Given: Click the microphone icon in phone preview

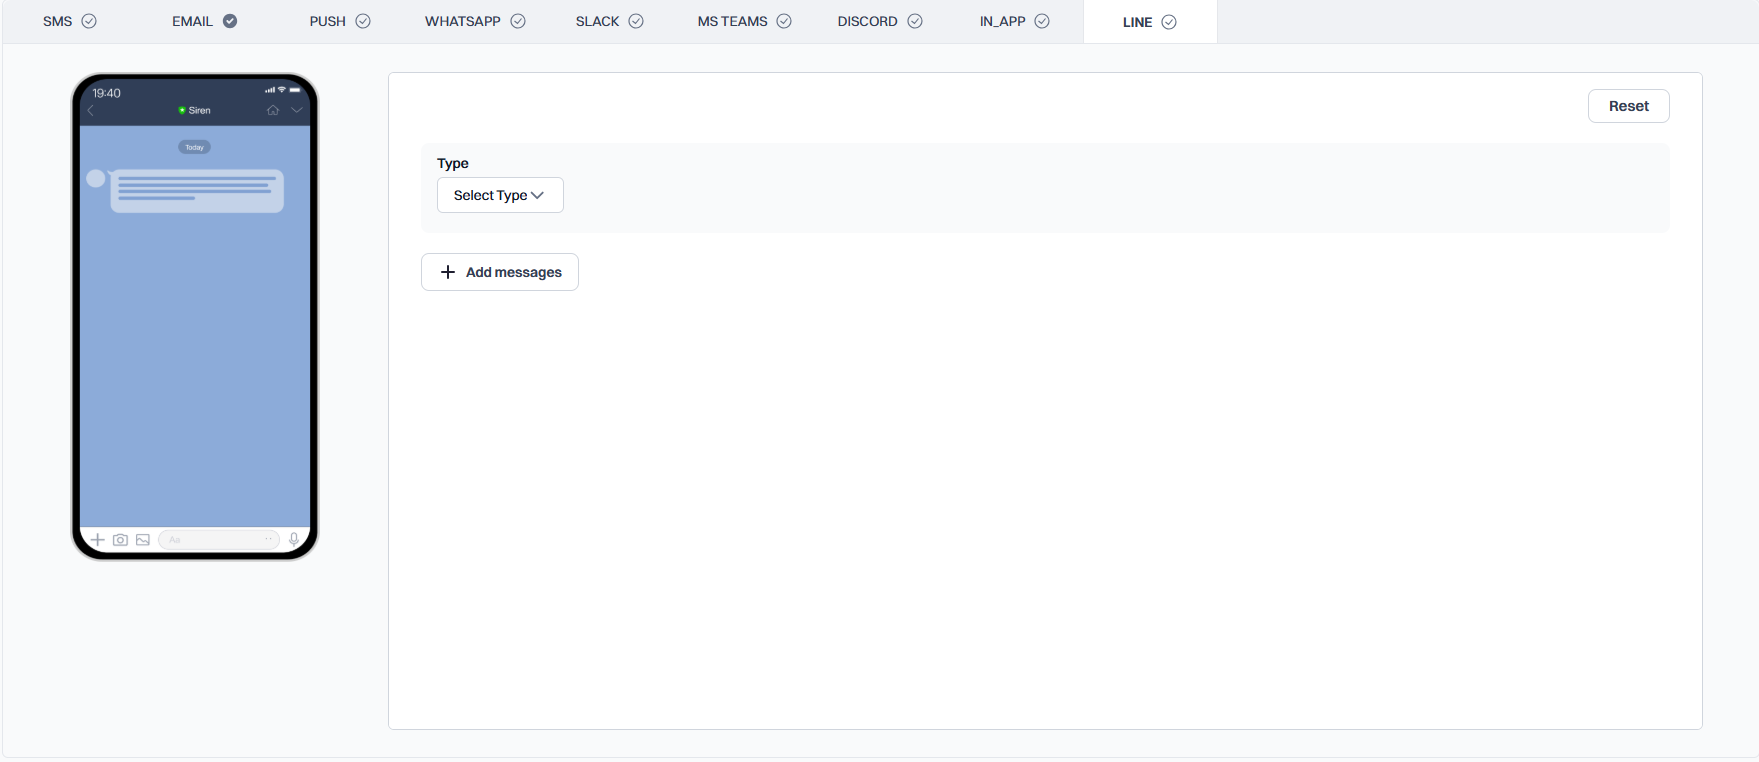Looking at the screenshot, I should coord(294,540).
